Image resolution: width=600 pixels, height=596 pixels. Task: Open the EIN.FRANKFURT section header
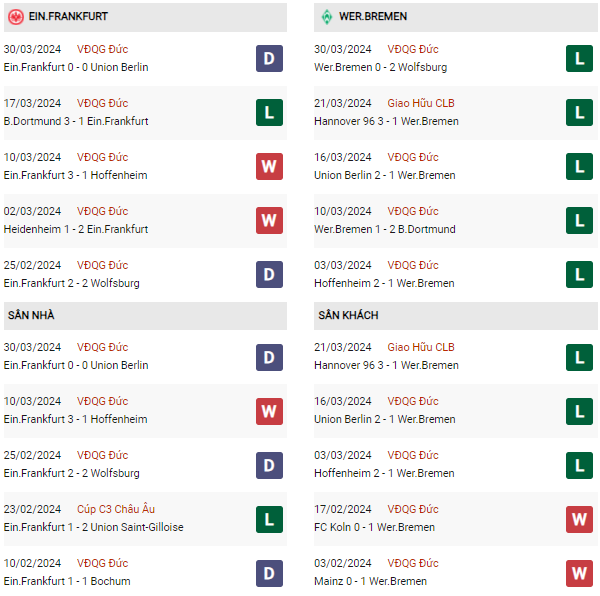click(x=67, y=17)
